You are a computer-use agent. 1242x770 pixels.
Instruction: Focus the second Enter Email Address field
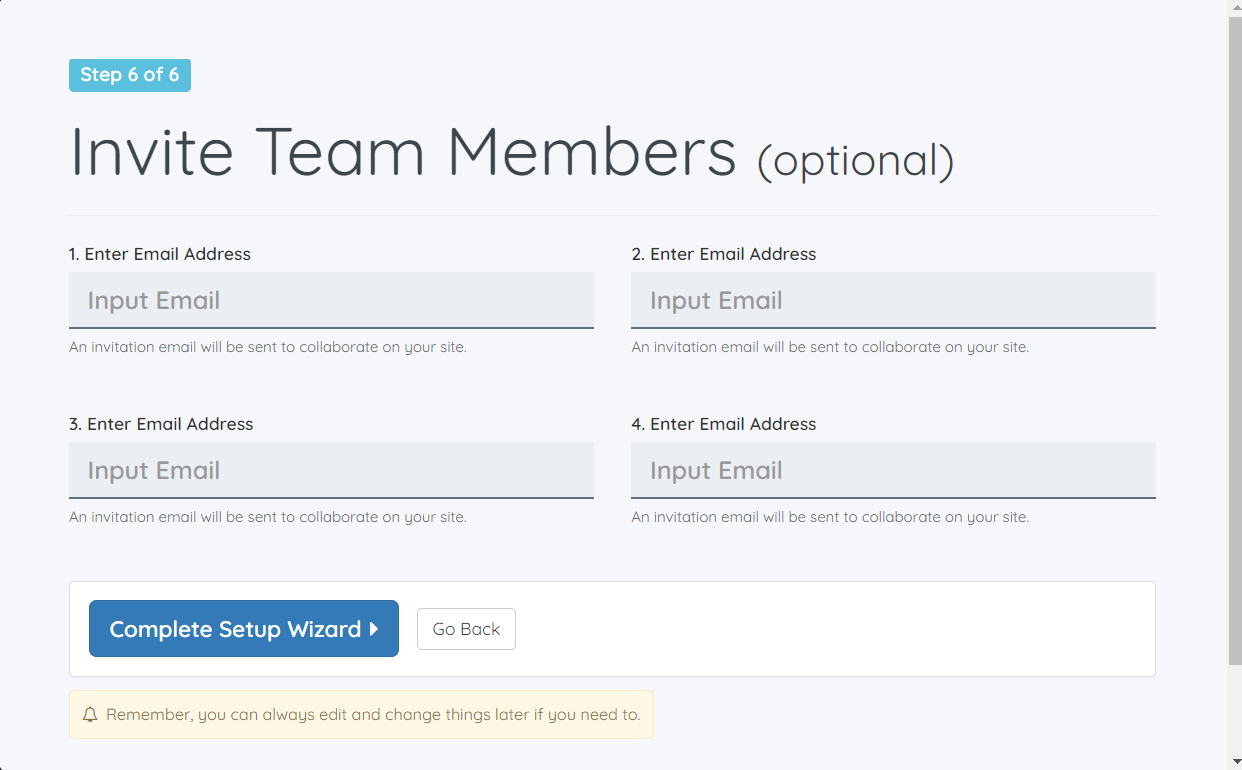[x=893, y=300]
